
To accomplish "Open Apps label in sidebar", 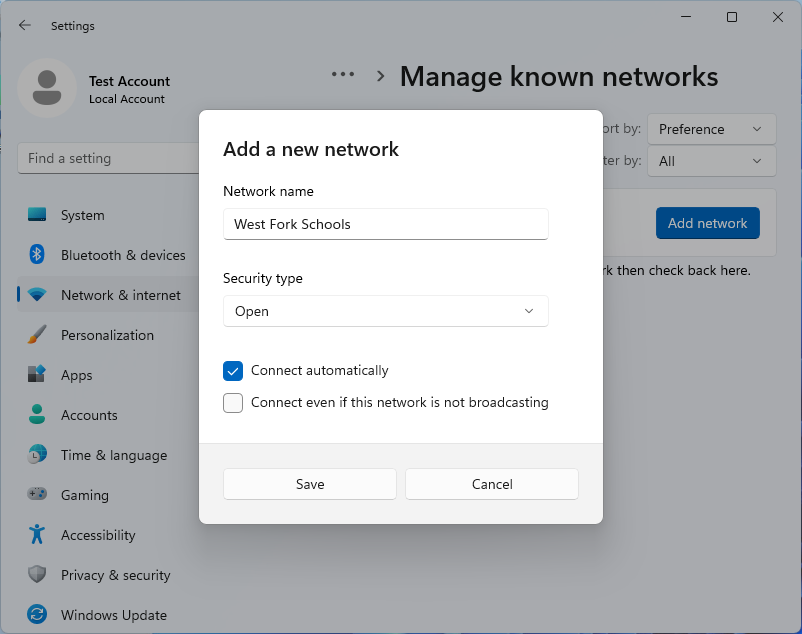I will pyautogui.click(x=77, y=375).
